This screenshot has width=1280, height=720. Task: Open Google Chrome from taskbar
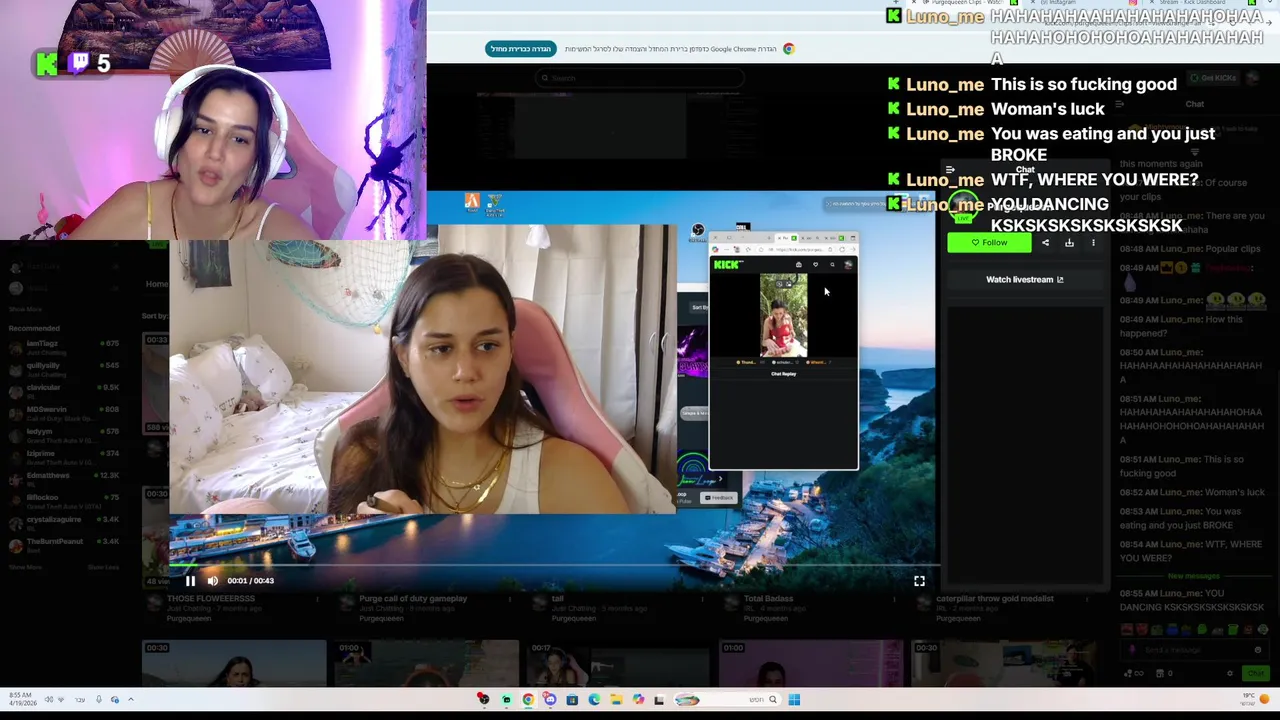pos(528,700)
